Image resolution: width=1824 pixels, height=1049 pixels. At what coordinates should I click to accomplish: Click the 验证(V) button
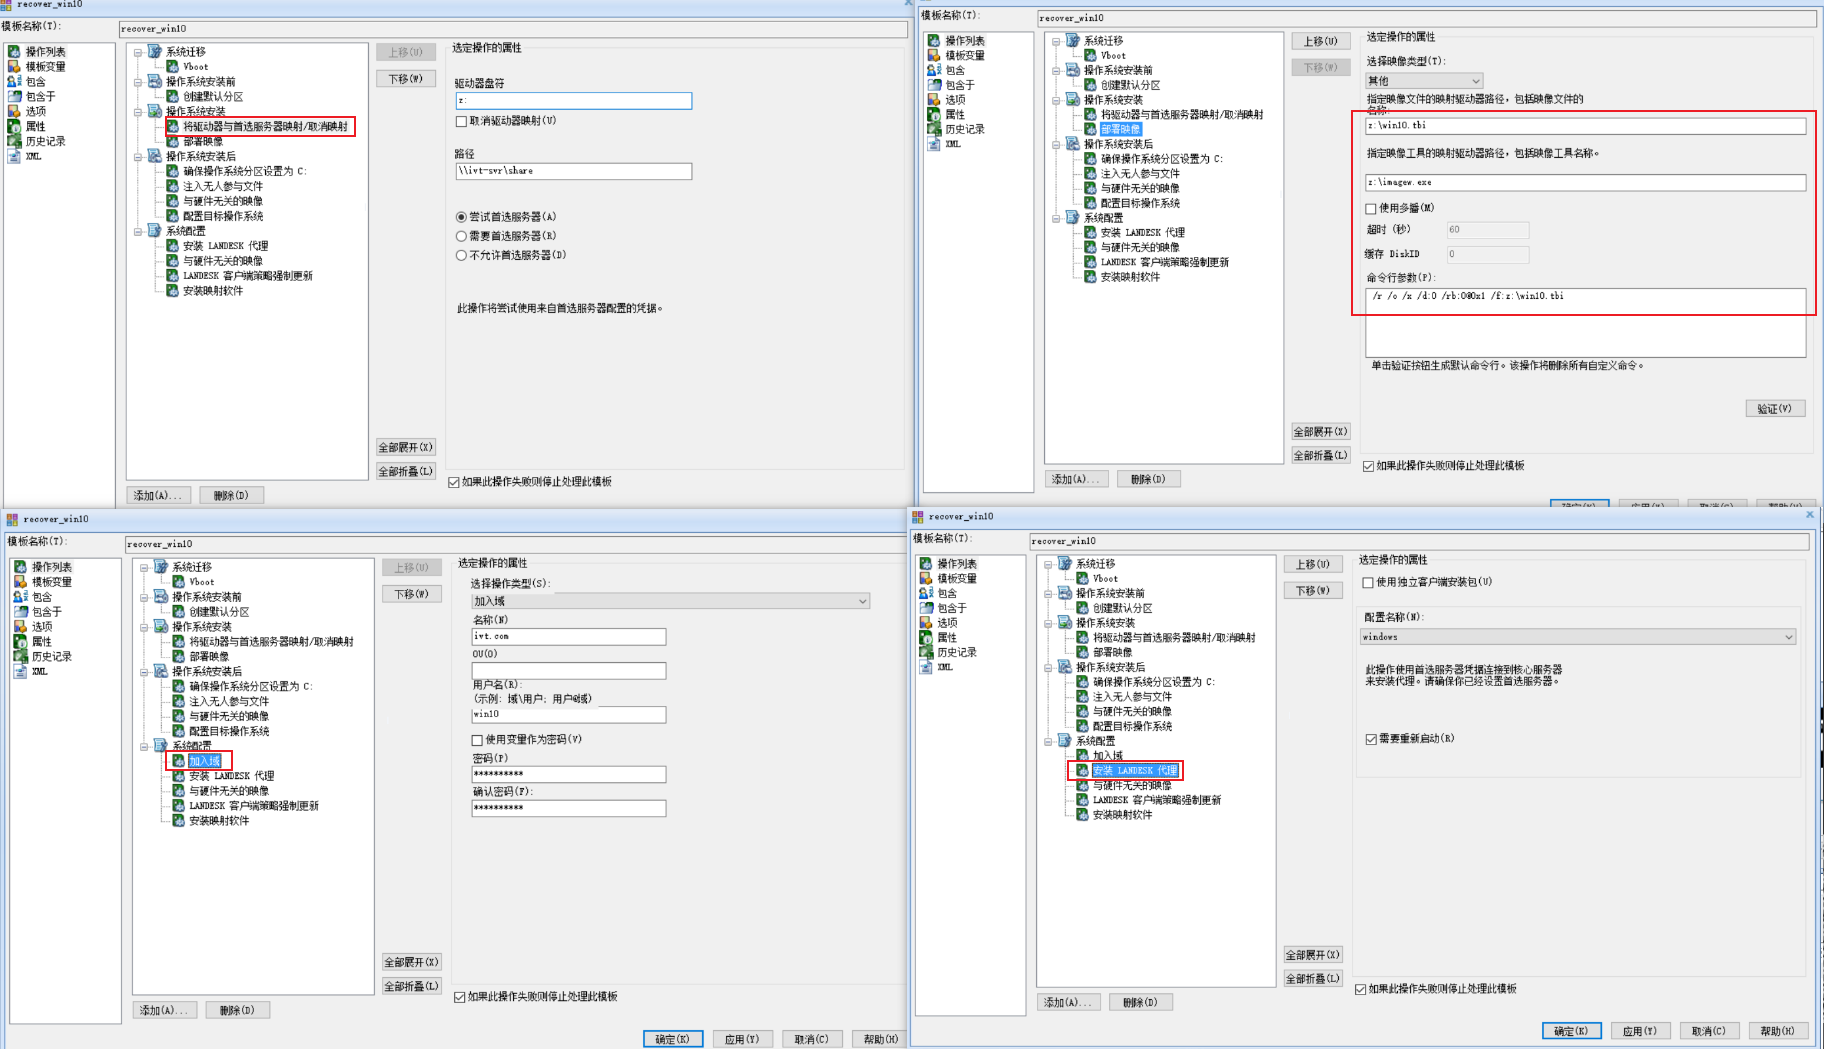pos(1774,409)
